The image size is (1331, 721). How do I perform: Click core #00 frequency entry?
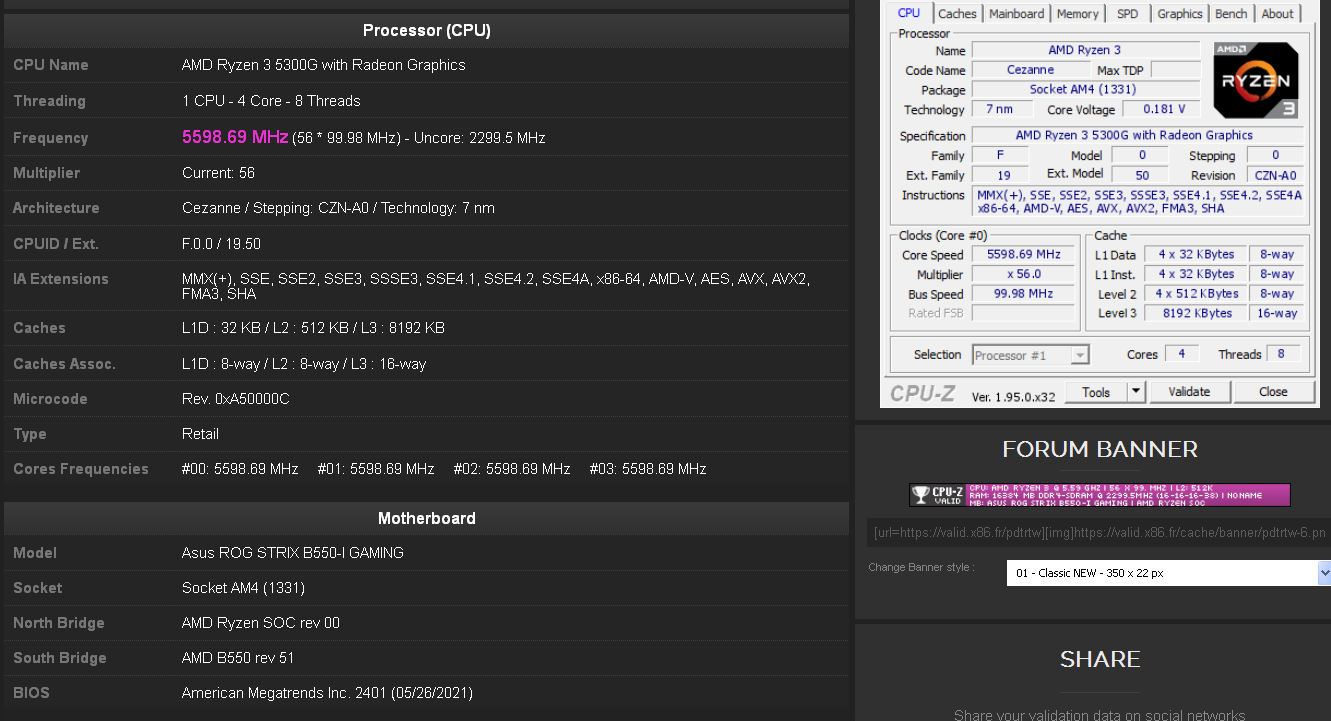point(240,469)
